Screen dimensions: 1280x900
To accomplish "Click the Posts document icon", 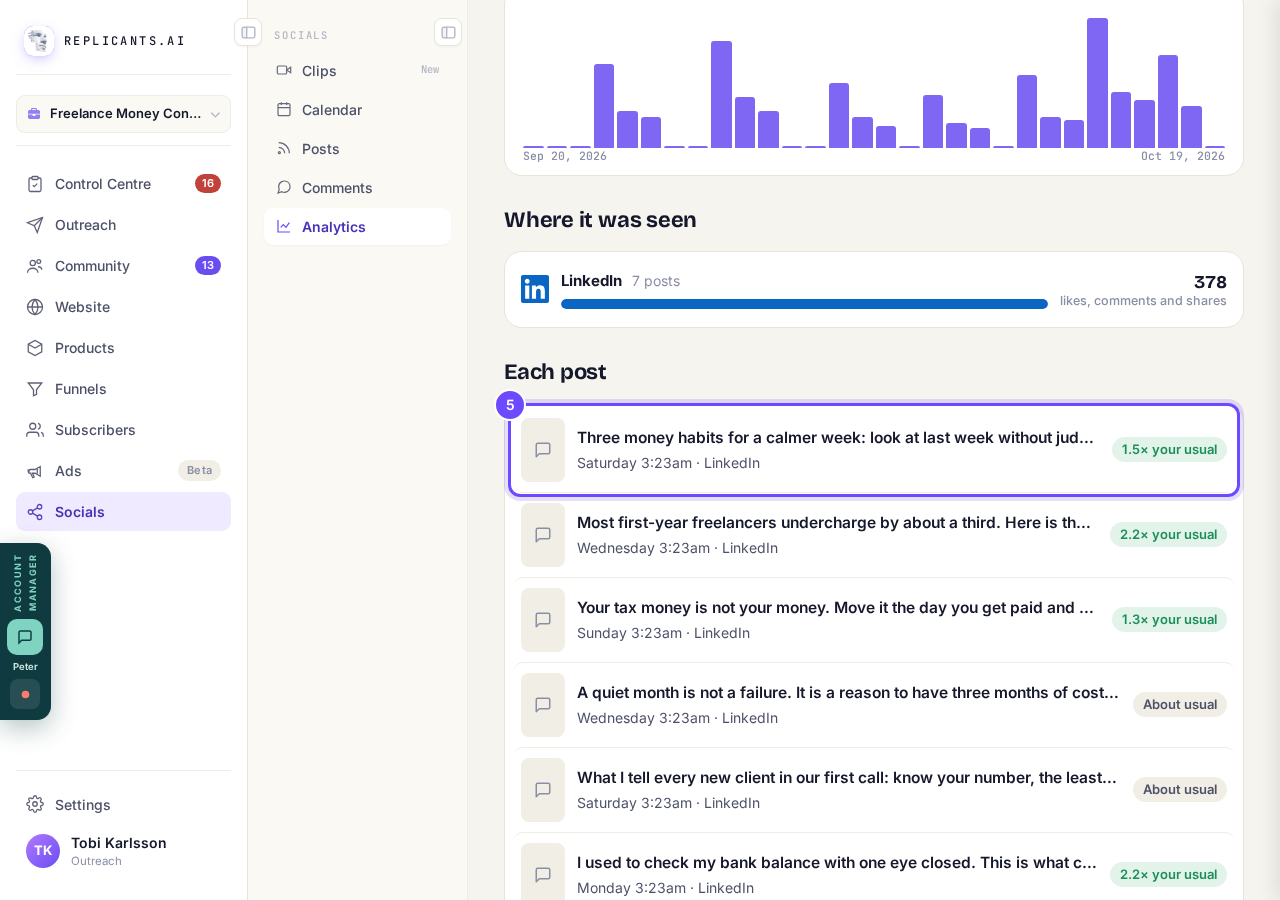I will click(x=284, y=148).
